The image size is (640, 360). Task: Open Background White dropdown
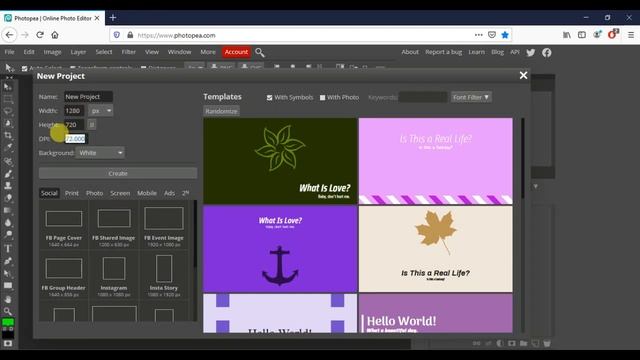click(100, 153)
